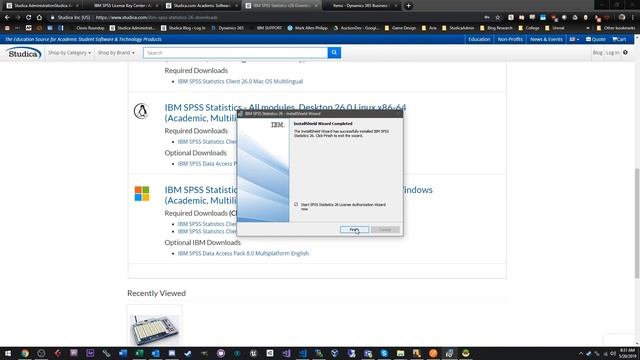Open the Chrome three-dot menu
Image resolution: width=640 pixels, height=360 pixels.
tap(633, 18)
